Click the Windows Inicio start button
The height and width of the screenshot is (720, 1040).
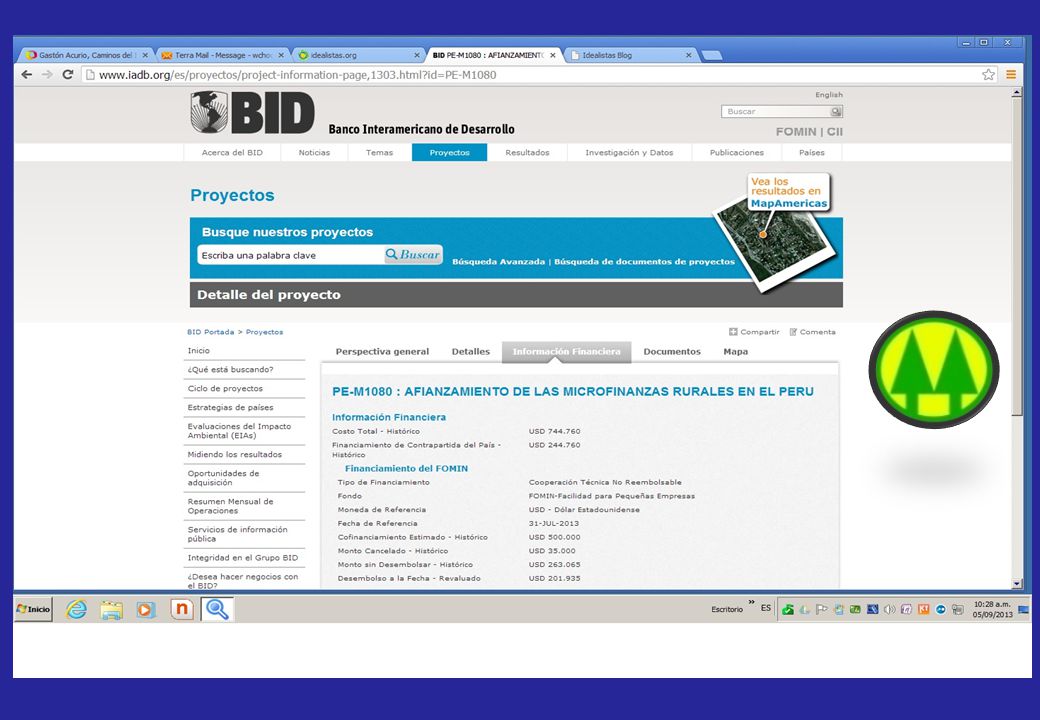33,609
